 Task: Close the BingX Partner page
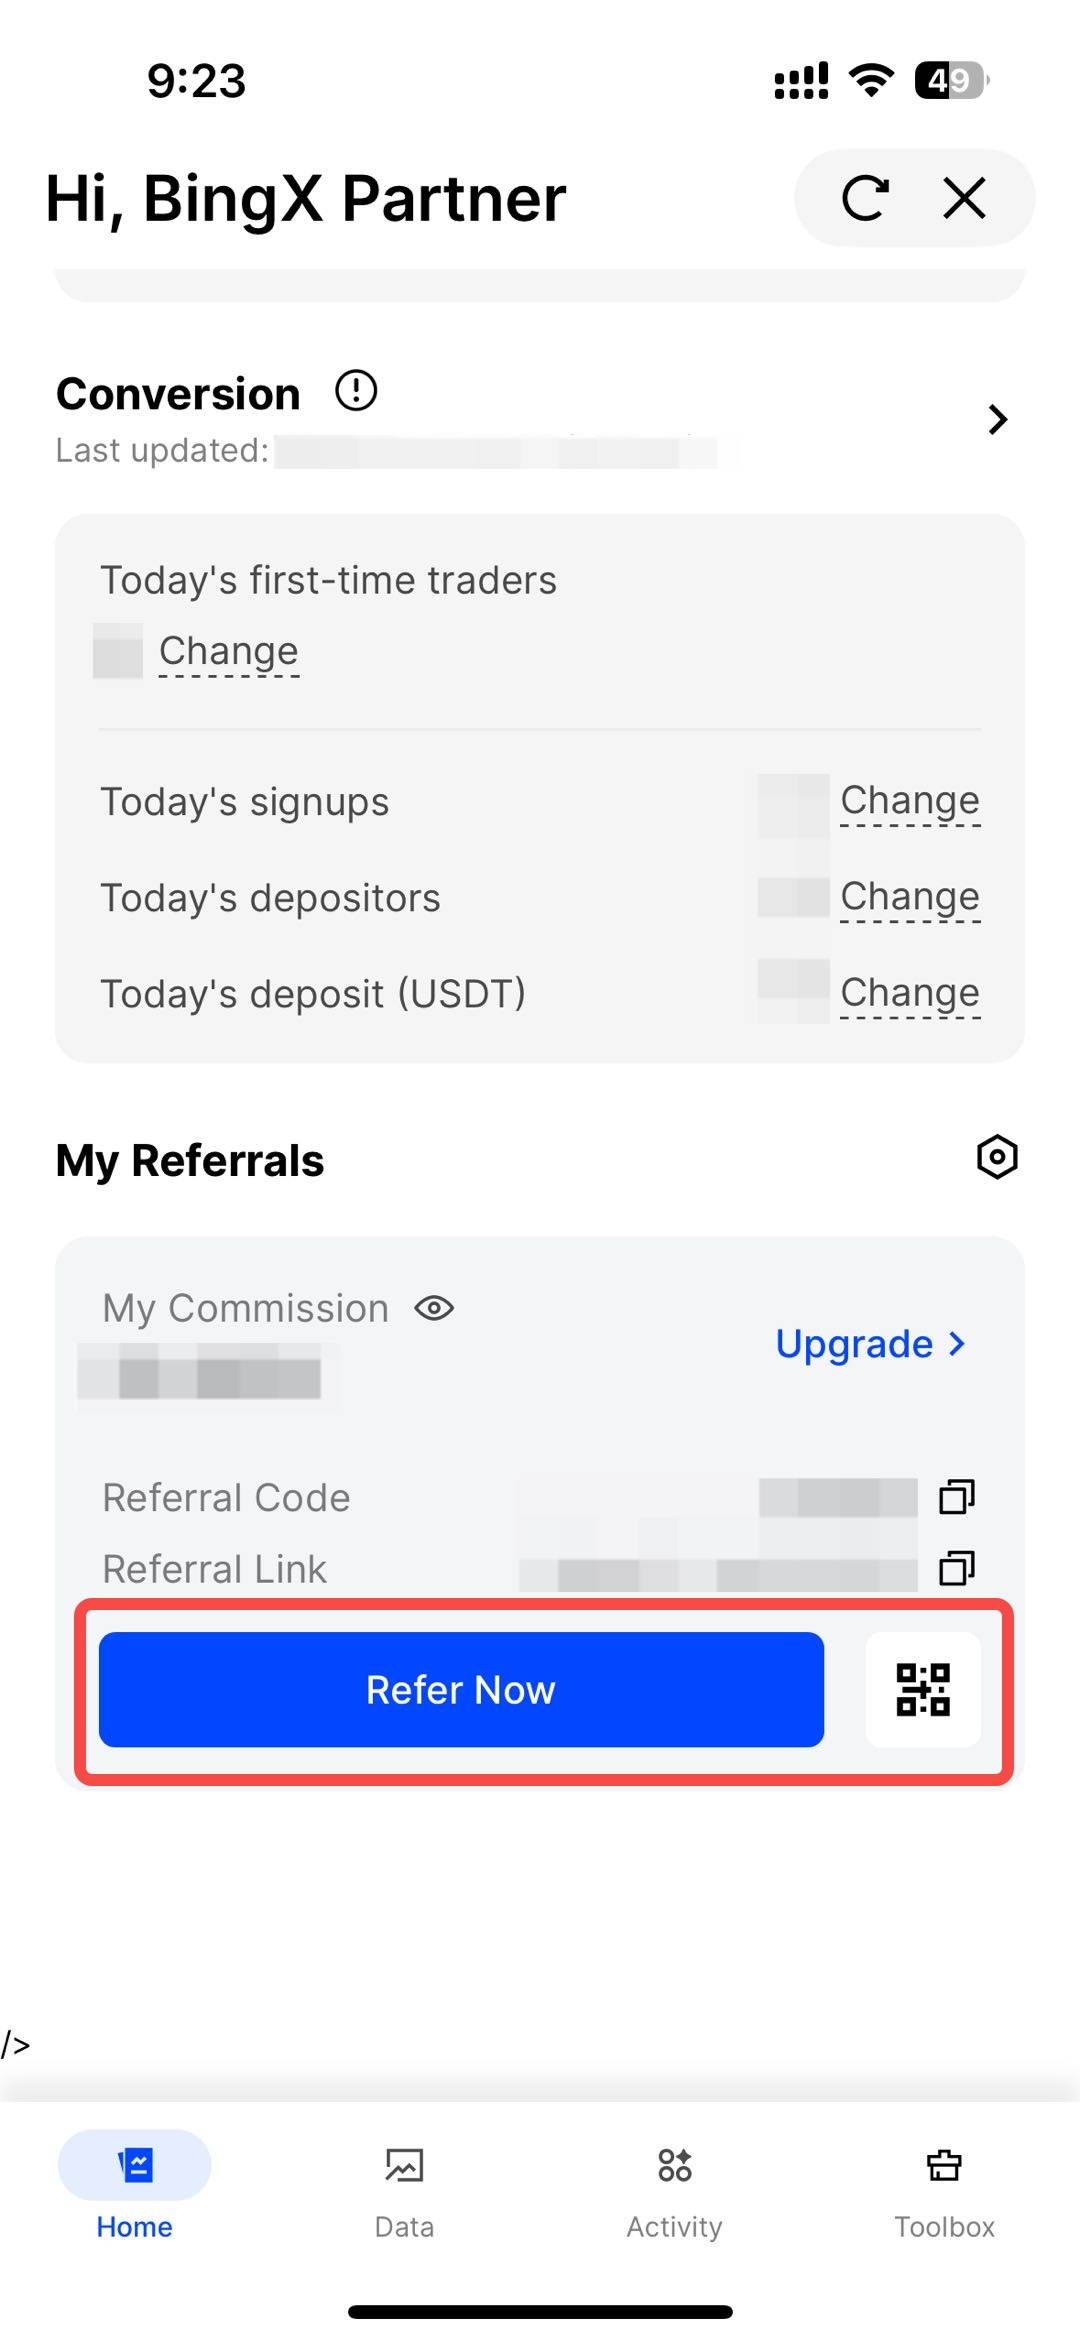tap(964, 198)
